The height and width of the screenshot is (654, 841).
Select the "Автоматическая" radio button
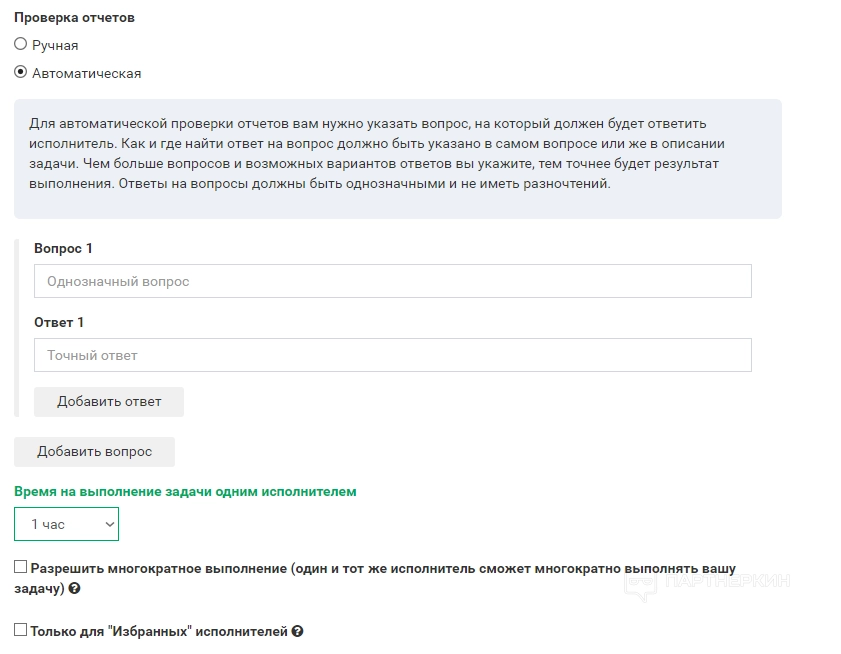[x=21, y=72]
